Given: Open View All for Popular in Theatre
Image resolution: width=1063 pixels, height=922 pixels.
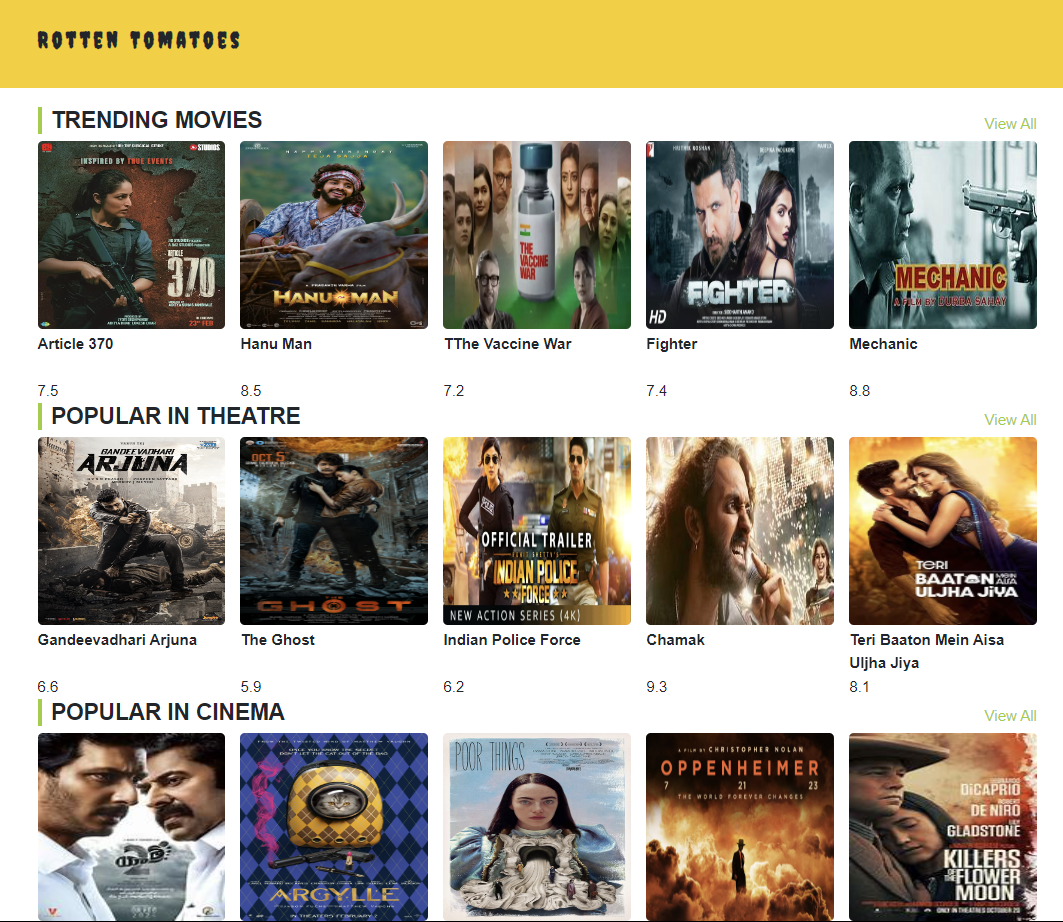Looking at the screenshot, I should [1010, 420].
